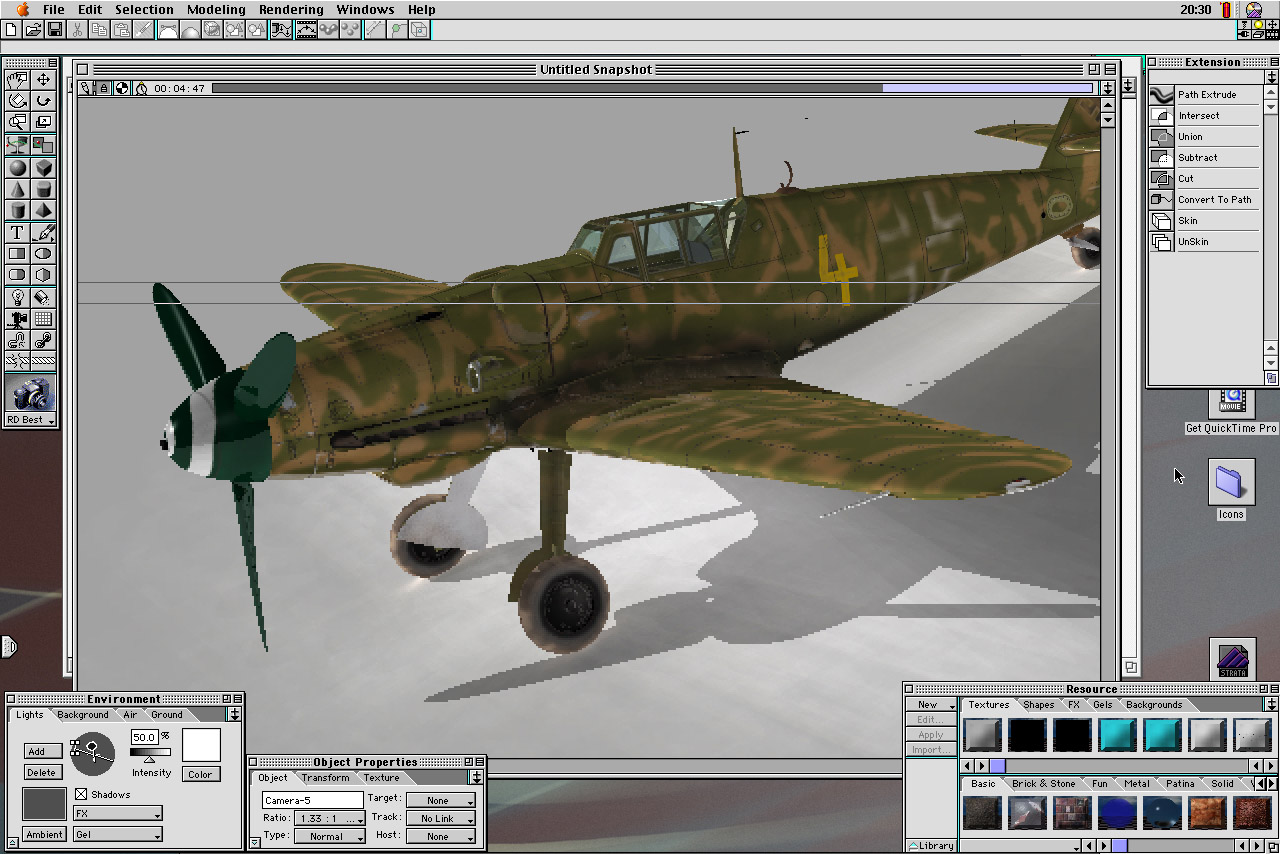Click the Subtract boolean icon
The width and height of the screenshot is (1280, 854).
coord(1161,158)
